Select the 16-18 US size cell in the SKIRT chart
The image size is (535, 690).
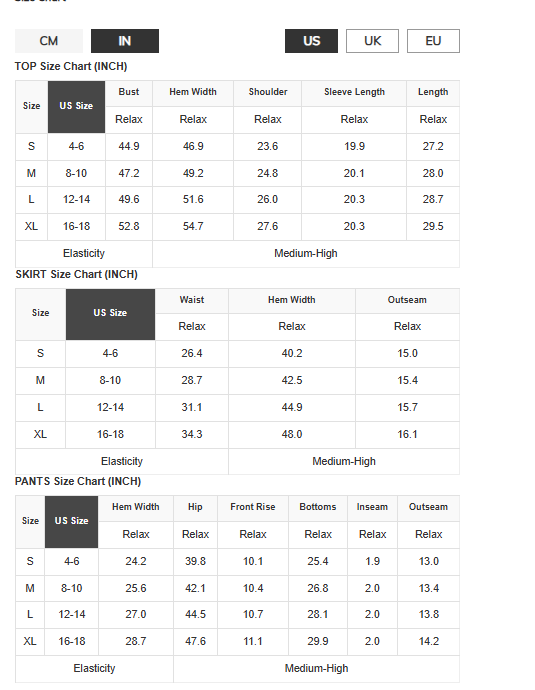click(110, 435)
